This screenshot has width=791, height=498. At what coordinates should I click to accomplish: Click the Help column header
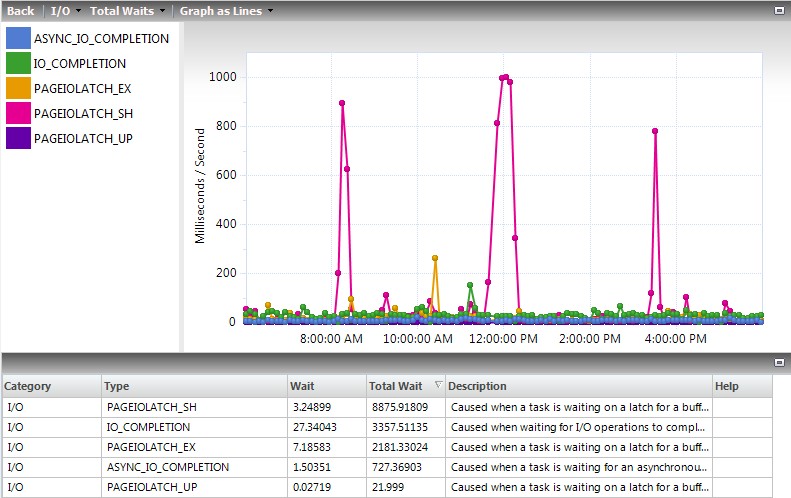740,386
